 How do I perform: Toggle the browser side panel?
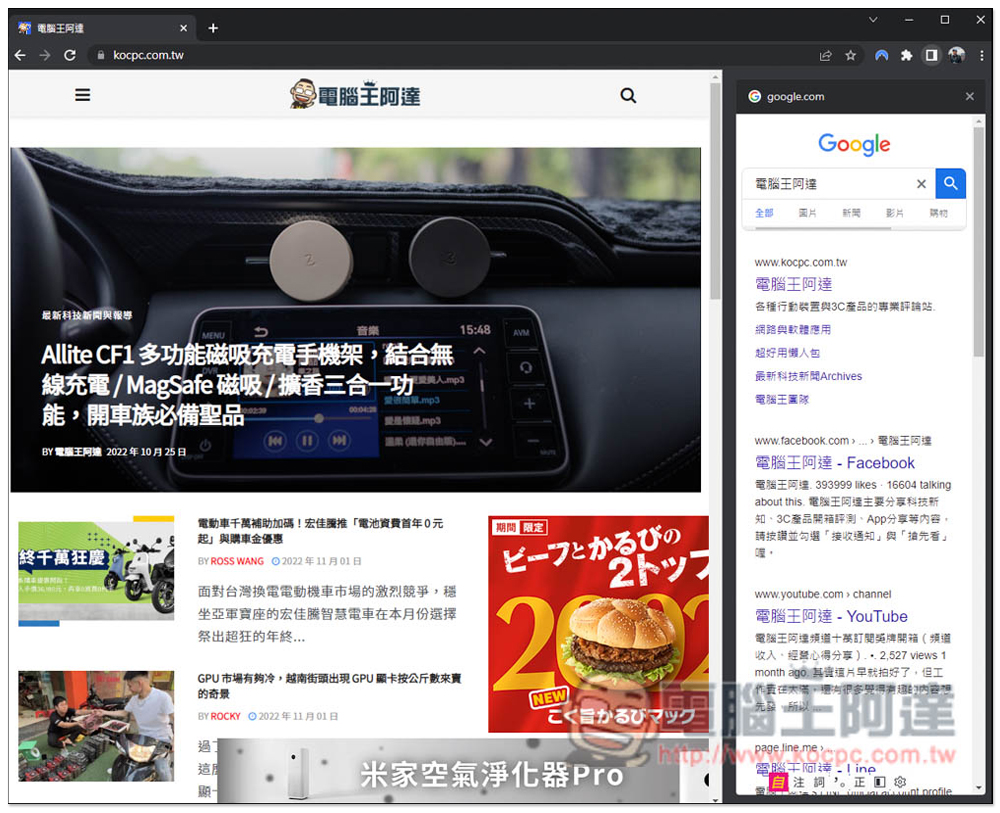[x=931, y=55]
